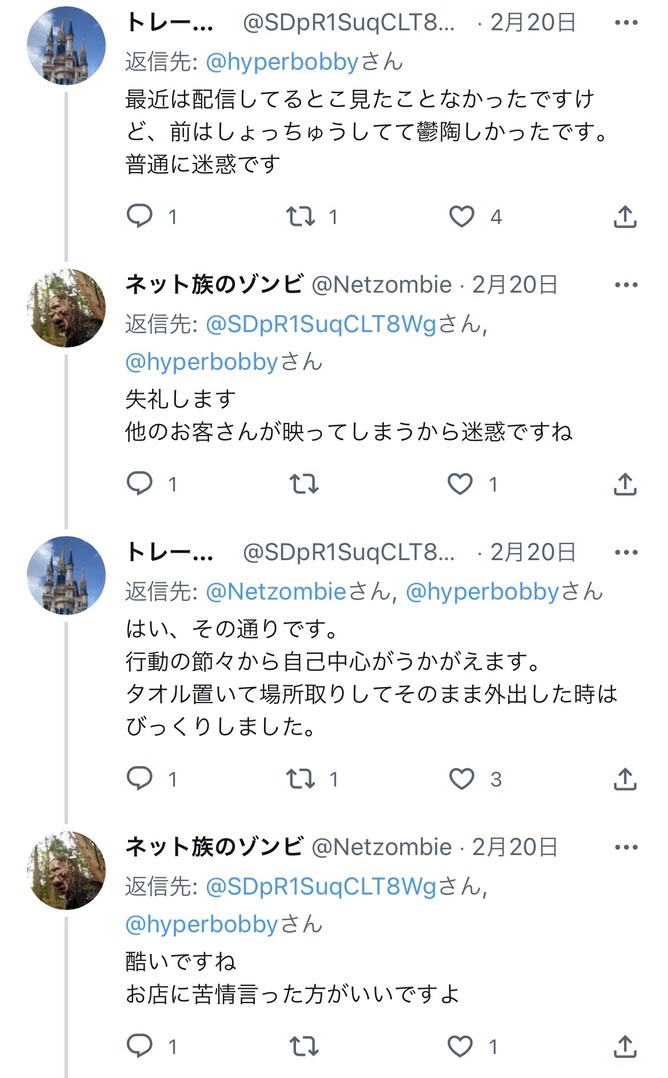Open @SDpR1SuqCLT8Wg mention in last tweet
This screenshot has height=1078, width=668.
[x=321, y=886]
